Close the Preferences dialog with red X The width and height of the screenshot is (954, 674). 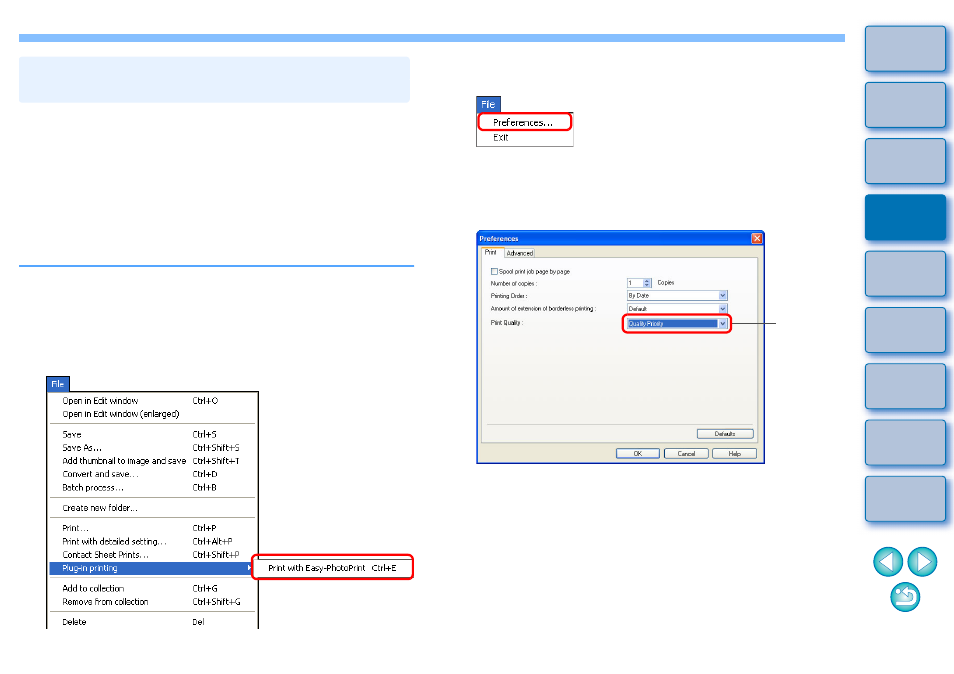(757, 238)
